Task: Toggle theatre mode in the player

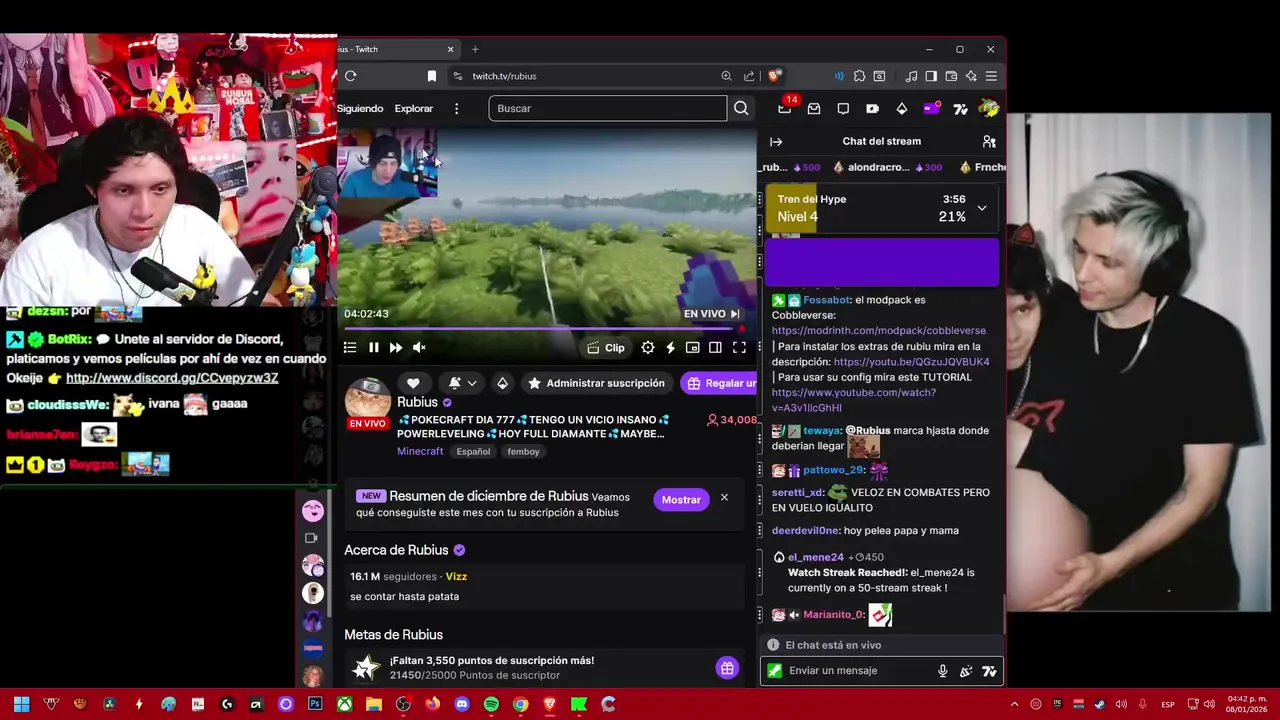Action: pyautogui.click(x=715, y=347)
